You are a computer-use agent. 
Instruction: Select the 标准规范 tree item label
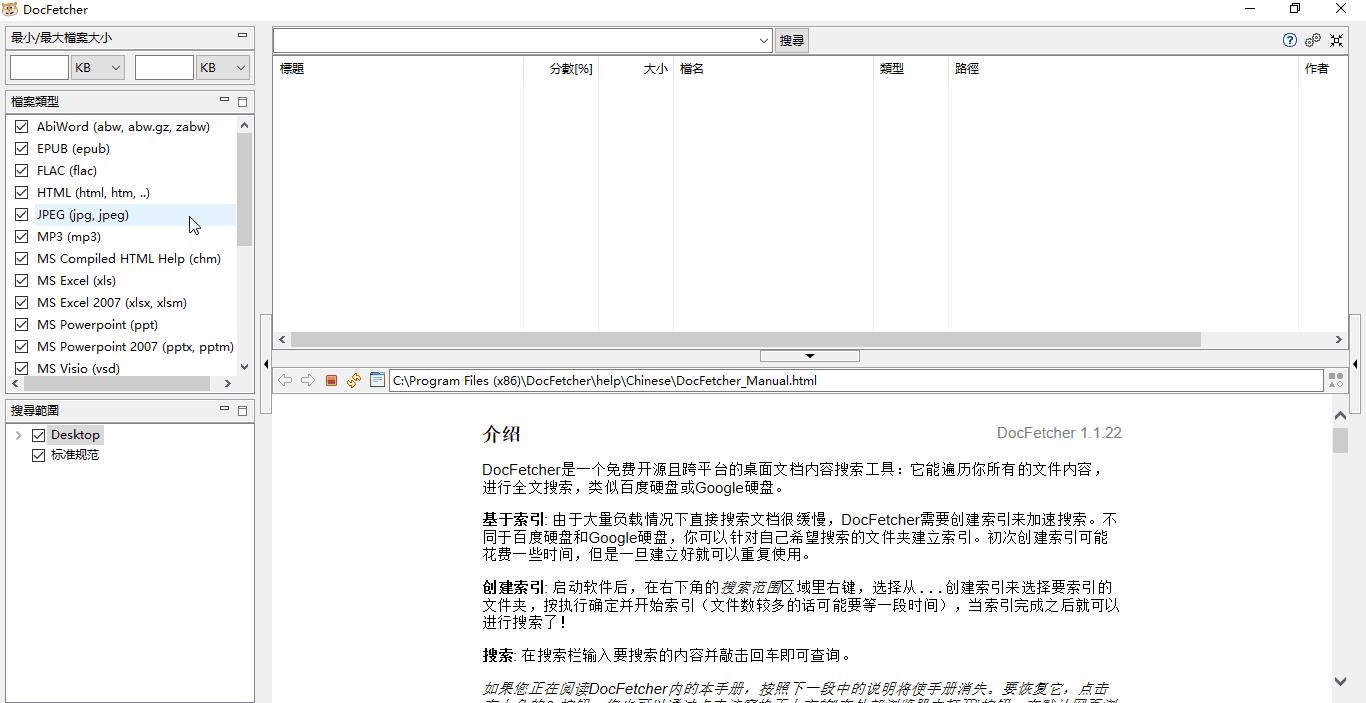tap(75, 455)
